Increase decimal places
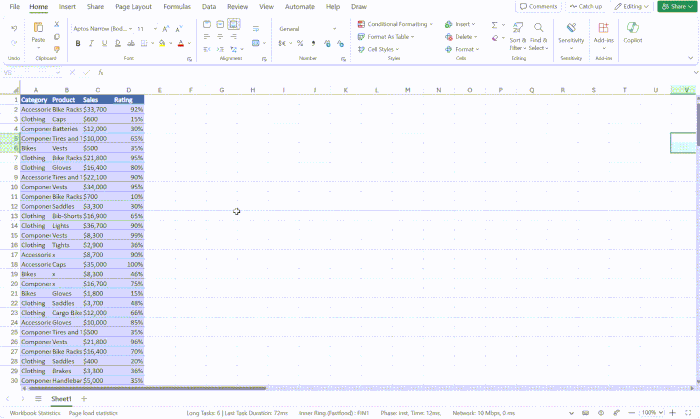Image resolution: width=700 pixels, height=419 pixels. coord(327,43)
